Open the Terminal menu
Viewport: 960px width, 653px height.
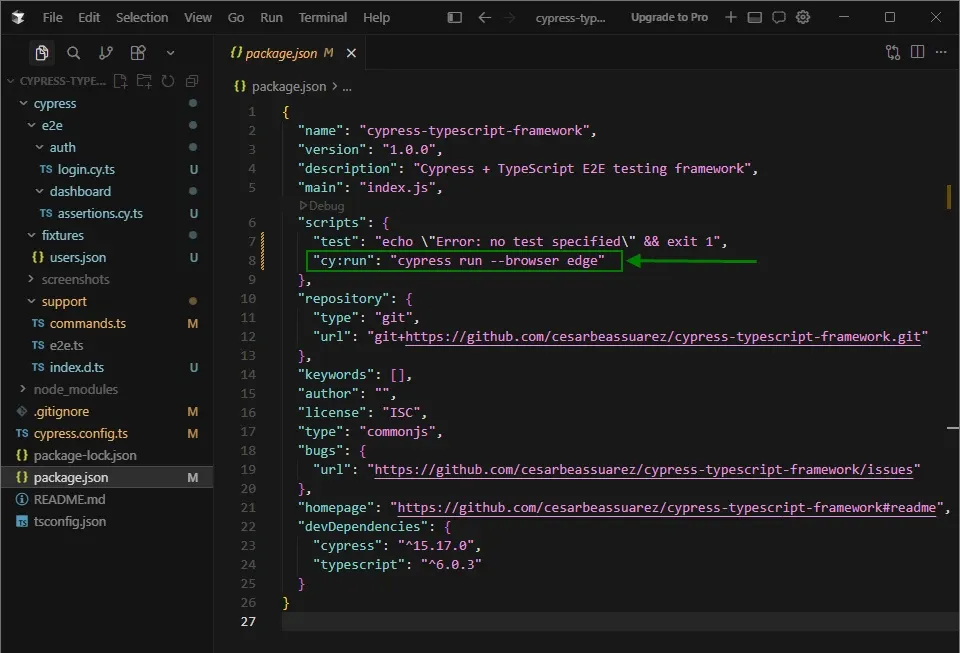(323, 17)
